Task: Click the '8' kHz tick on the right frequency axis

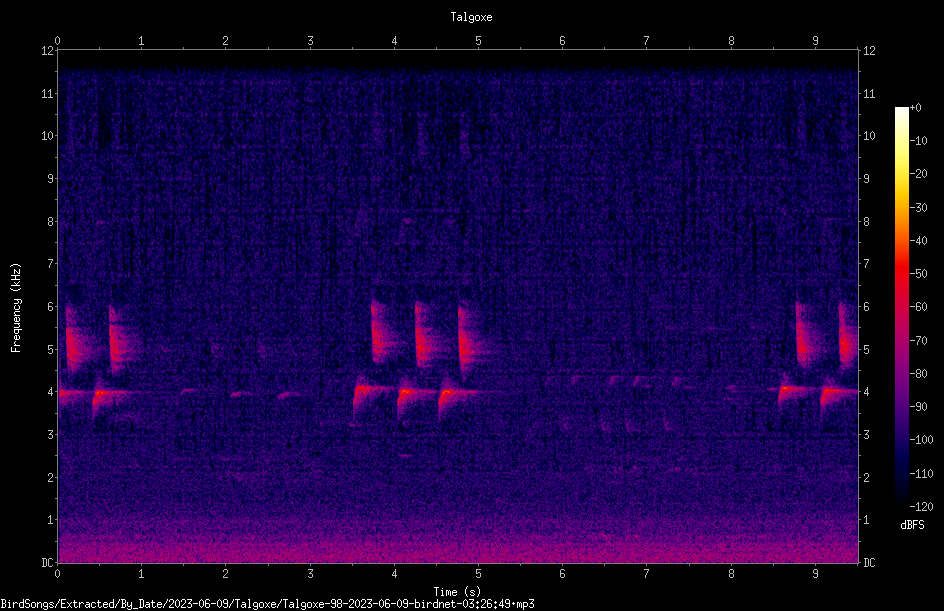Action: pos(866,222)
